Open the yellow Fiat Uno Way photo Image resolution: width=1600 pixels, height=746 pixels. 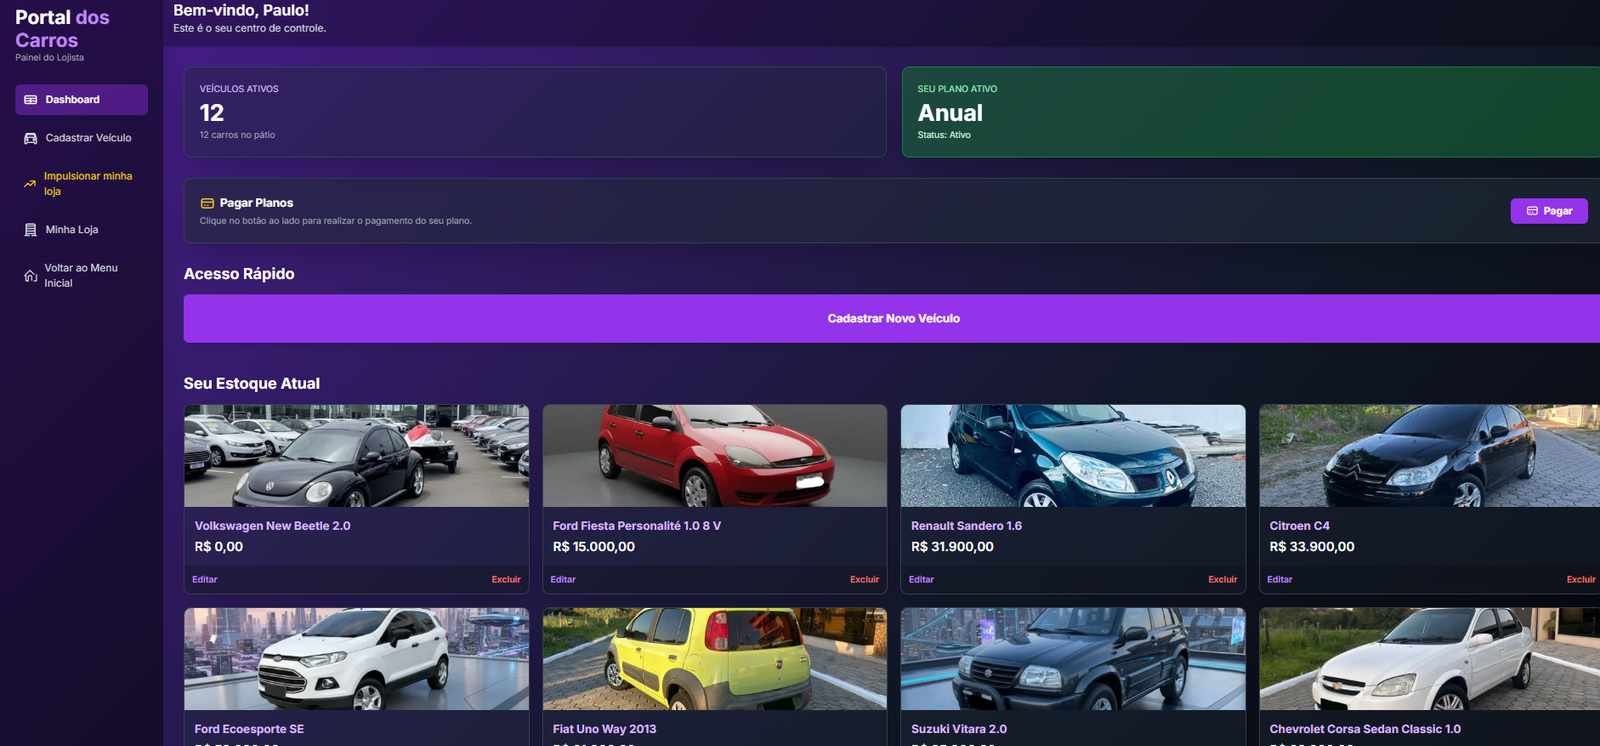[714, 659]
